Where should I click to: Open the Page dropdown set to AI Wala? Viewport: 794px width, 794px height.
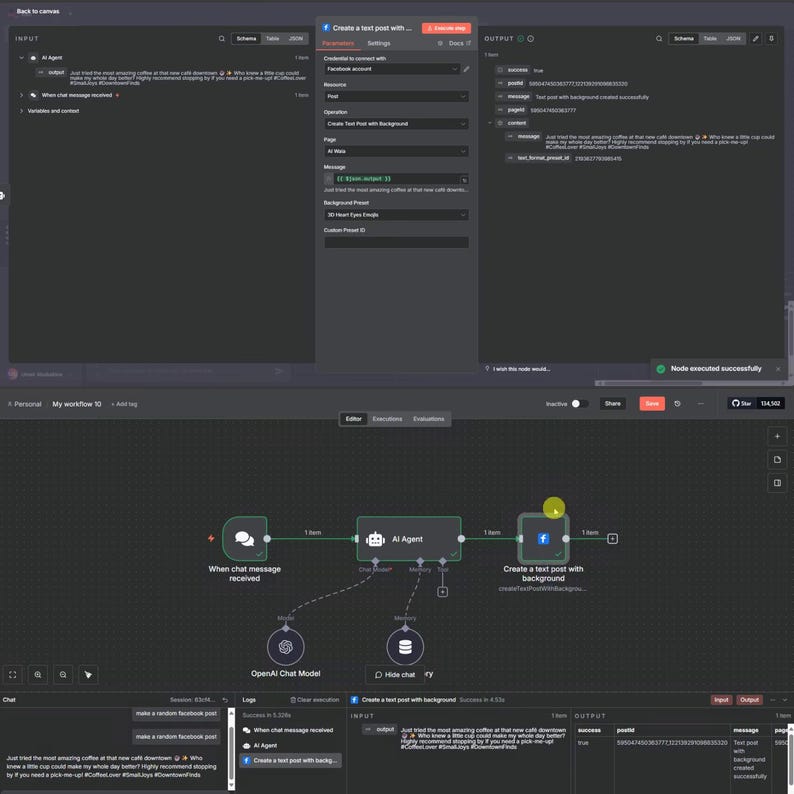click(396, 151)
